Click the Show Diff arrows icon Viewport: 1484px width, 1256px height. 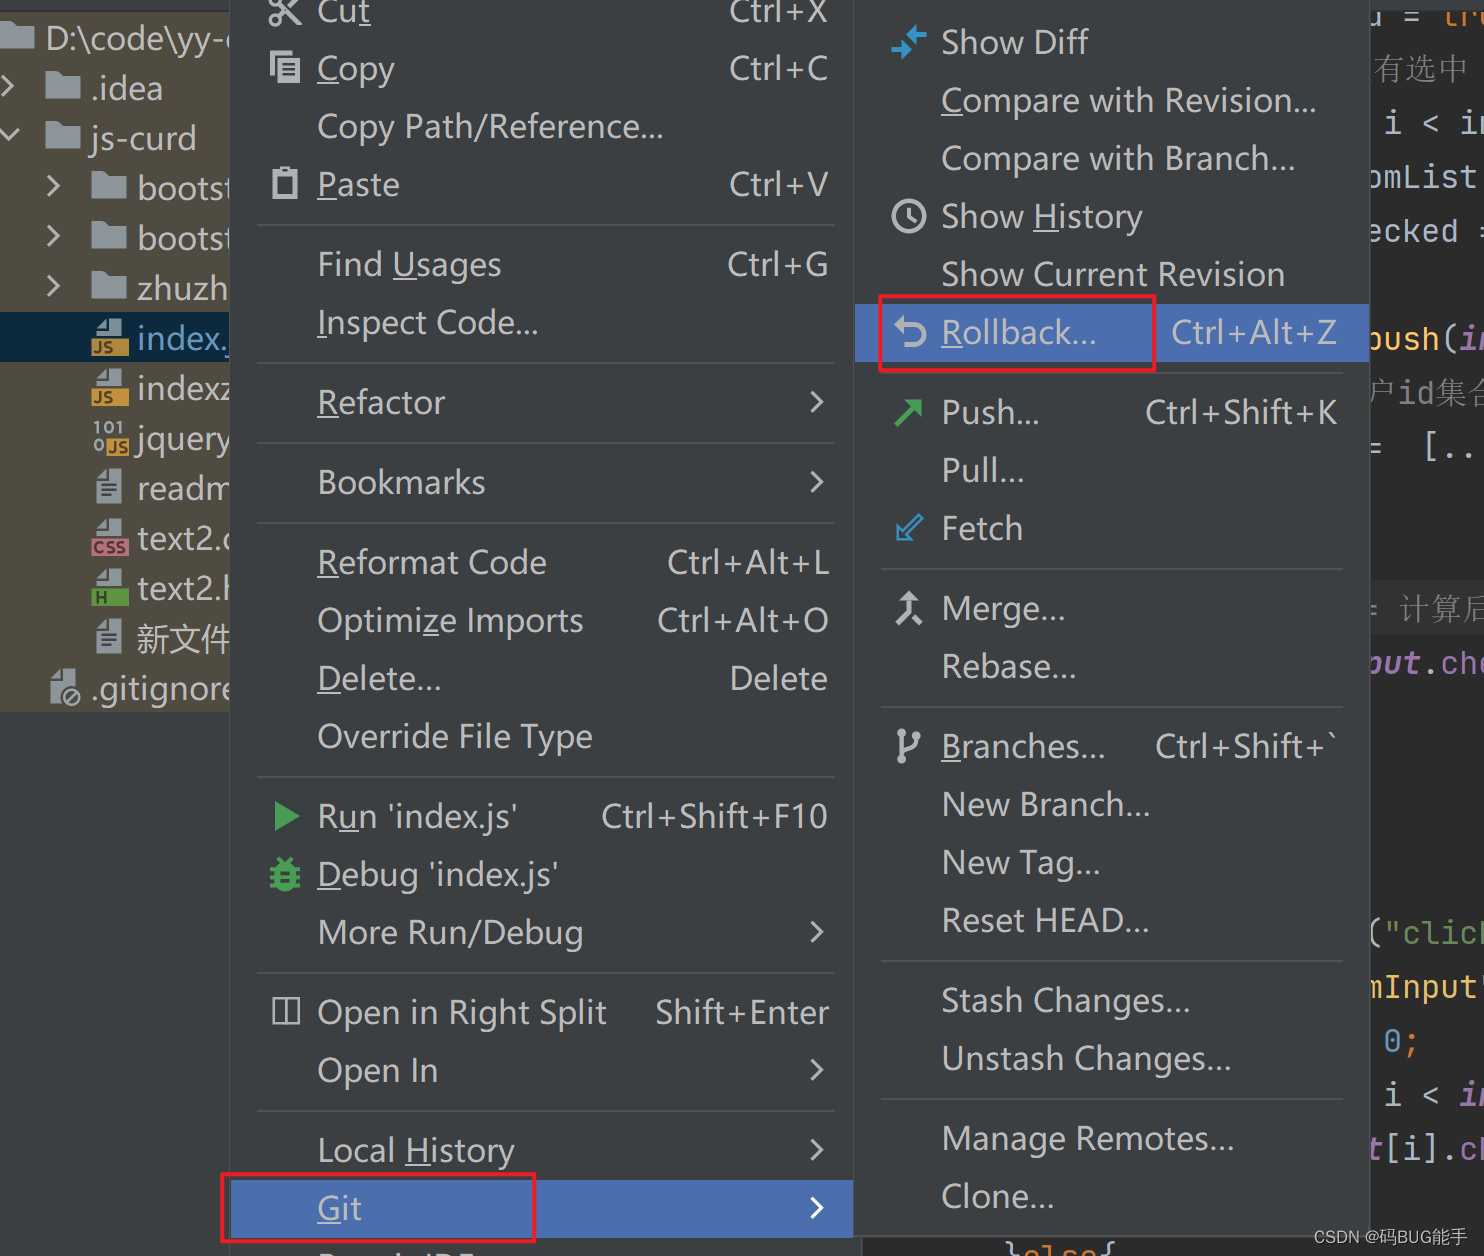click(x=908, y=42)
